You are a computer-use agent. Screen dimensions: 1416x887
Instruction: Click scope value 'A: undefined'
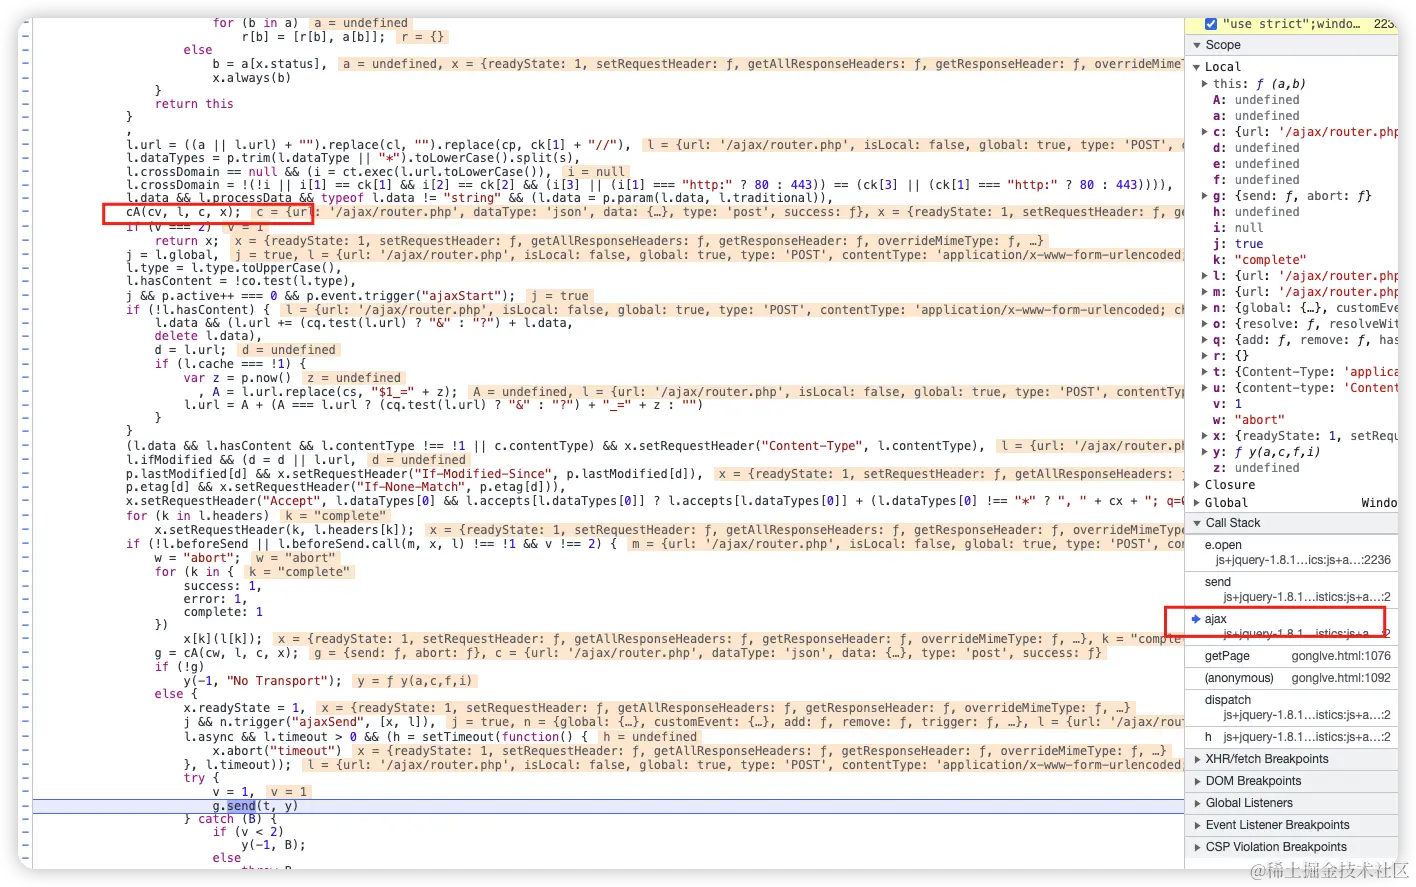[1256, 100]
